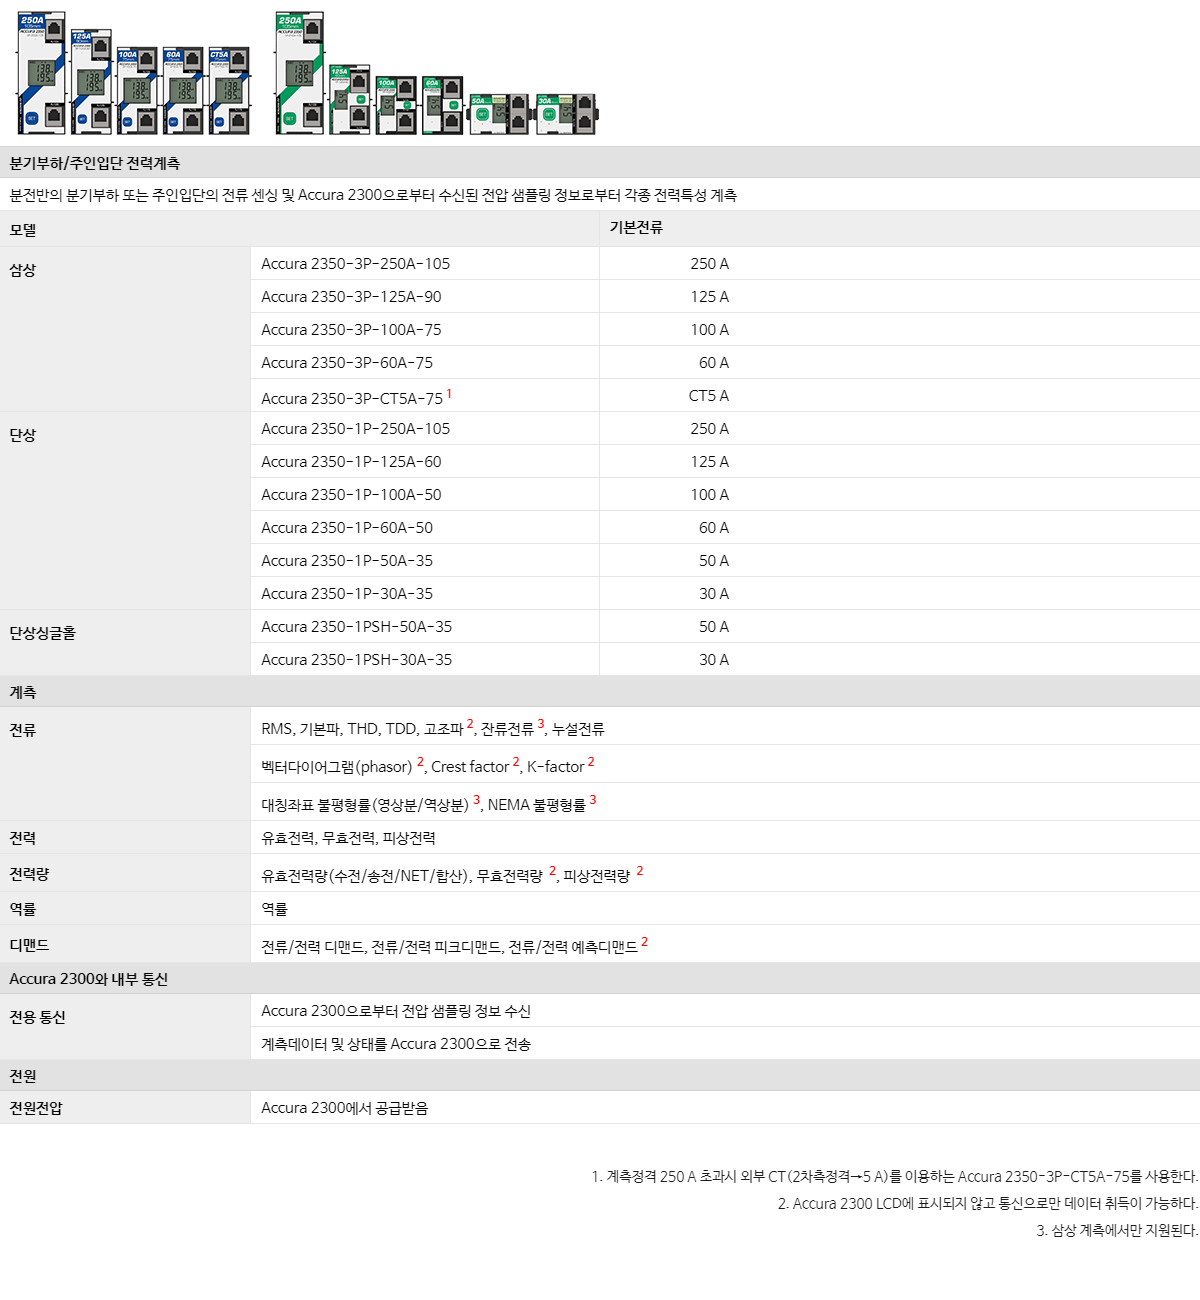Click the section header "분기부하/주인입단 전력계측"
This screenshot has height=1300, width=1200.
(x=95, y=163)
